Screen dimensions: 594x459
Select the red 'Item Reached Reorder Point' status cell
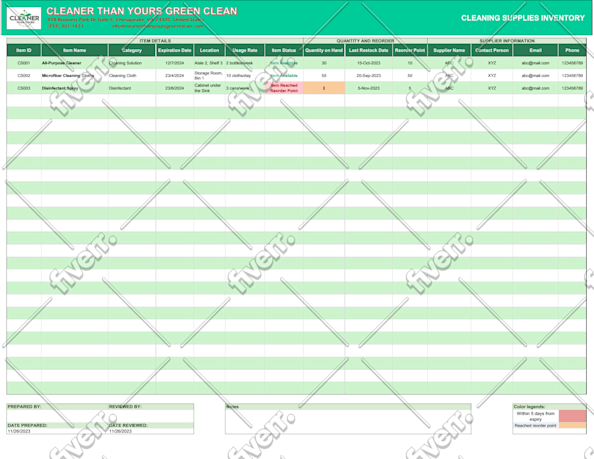click(284, 88)
